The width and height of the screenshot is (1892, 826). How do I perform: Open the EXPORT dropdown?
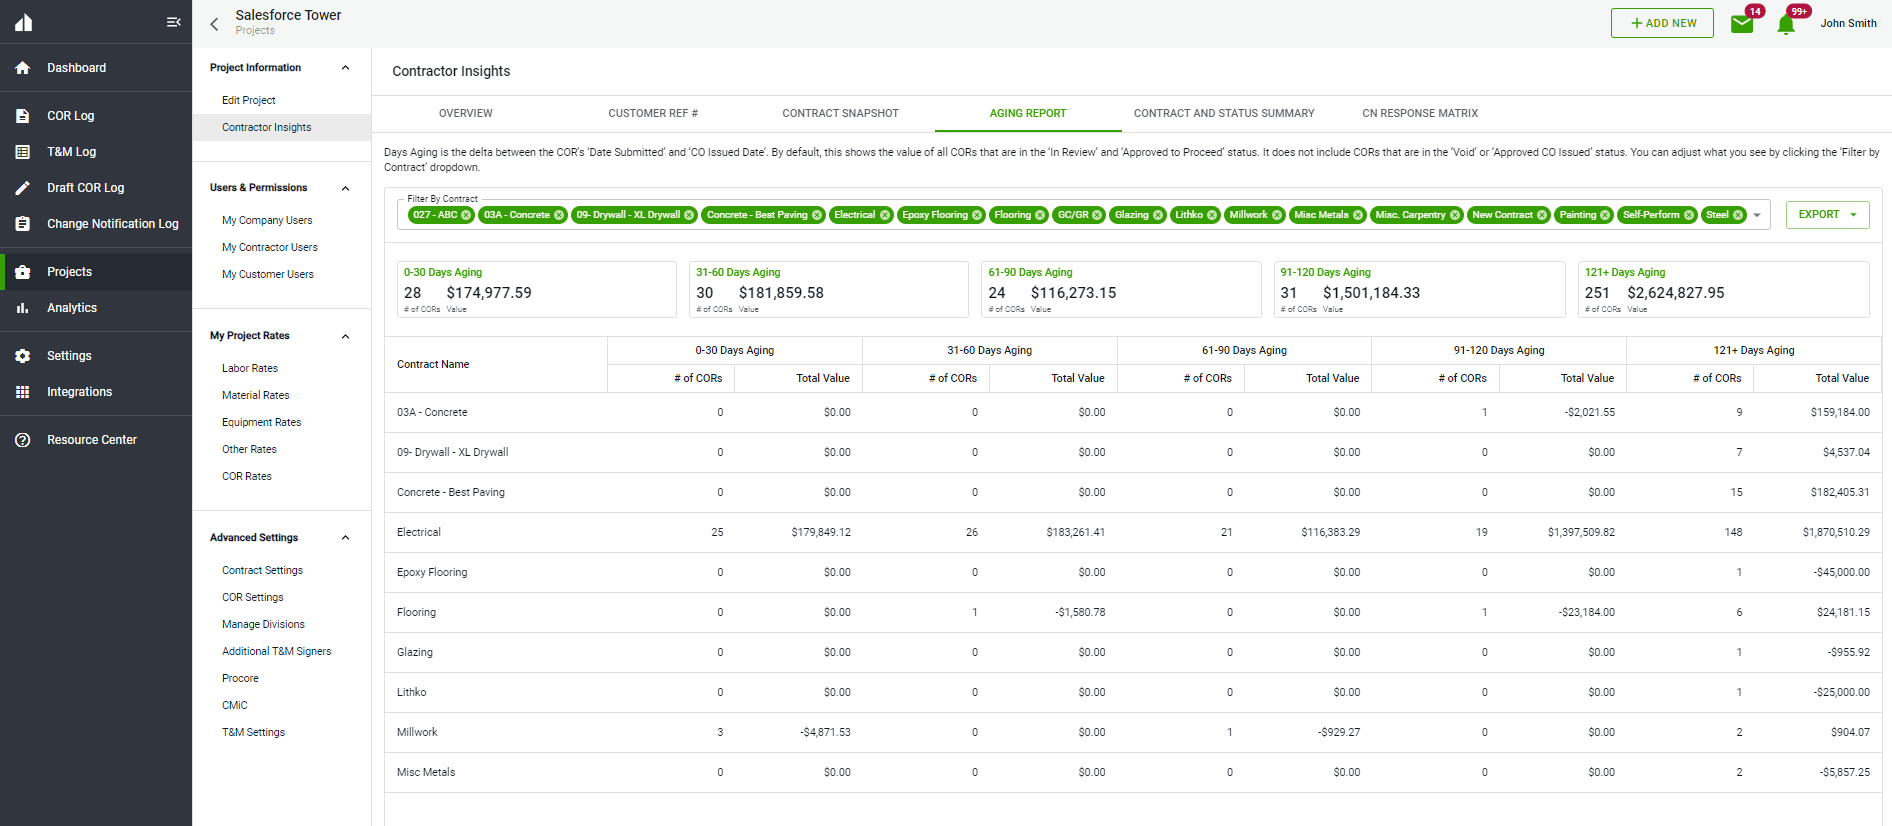click(1827, 215)
